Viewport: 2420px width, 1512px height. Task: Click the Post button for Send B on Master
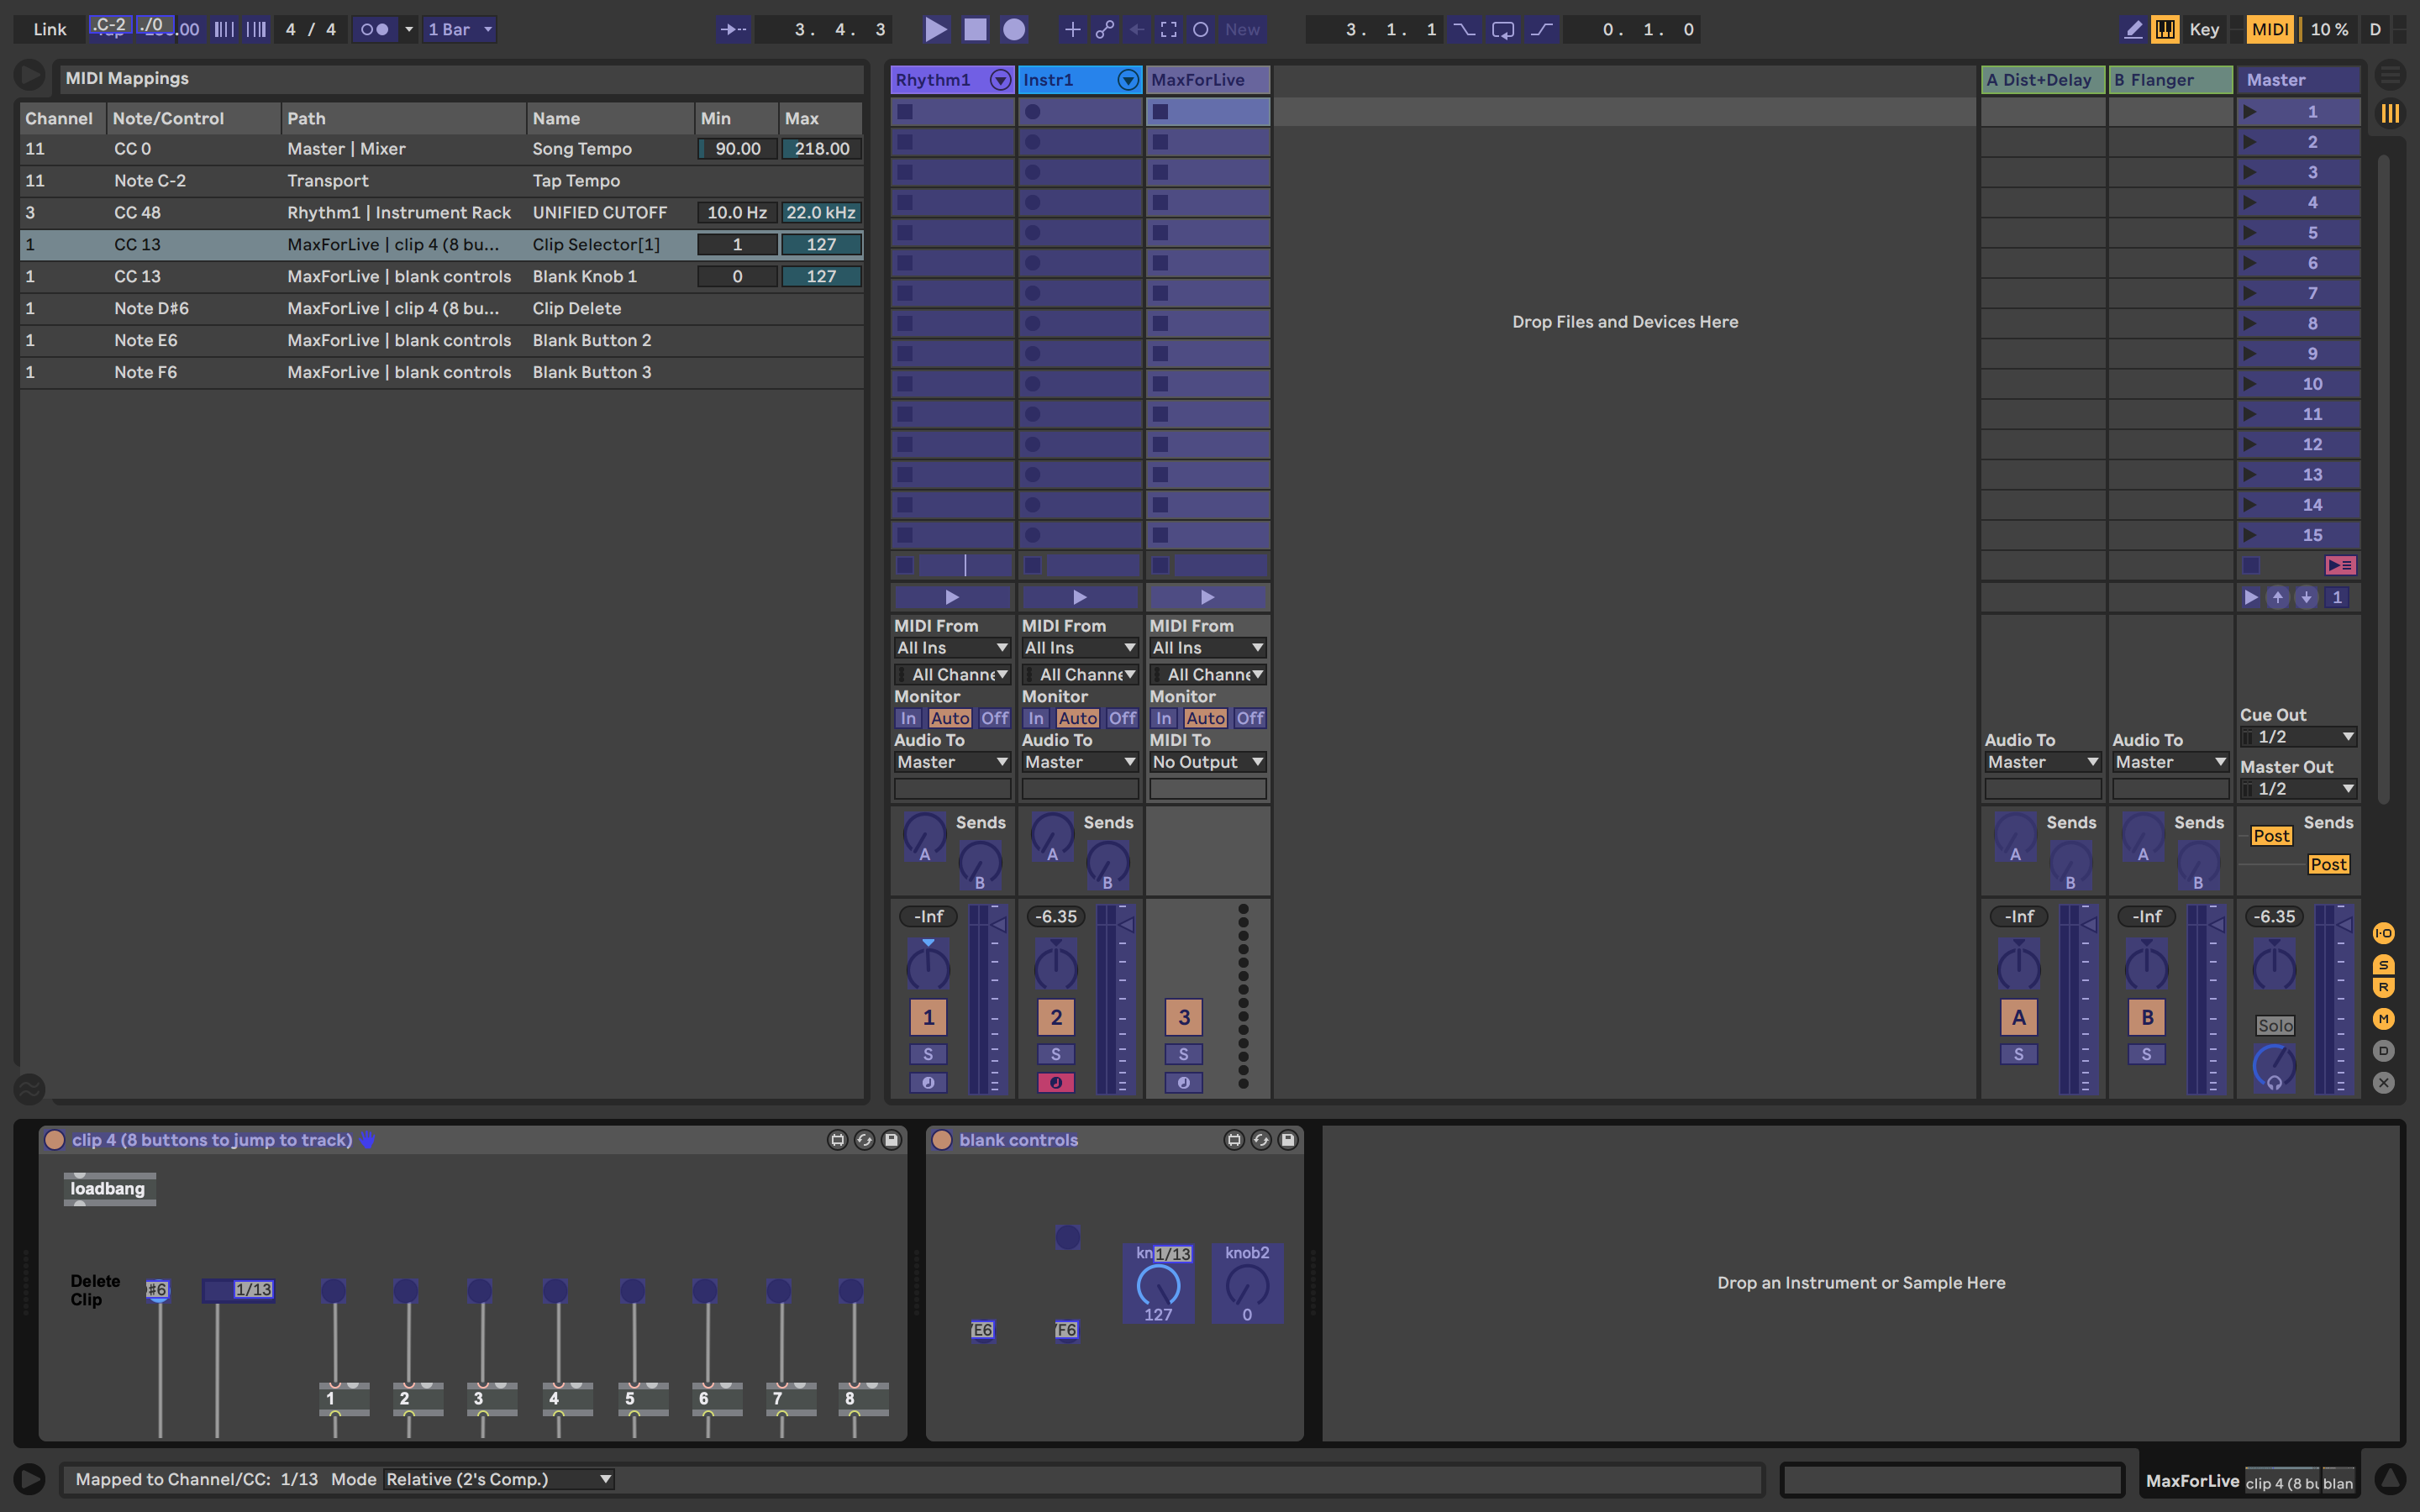(x=2328, y=864)
